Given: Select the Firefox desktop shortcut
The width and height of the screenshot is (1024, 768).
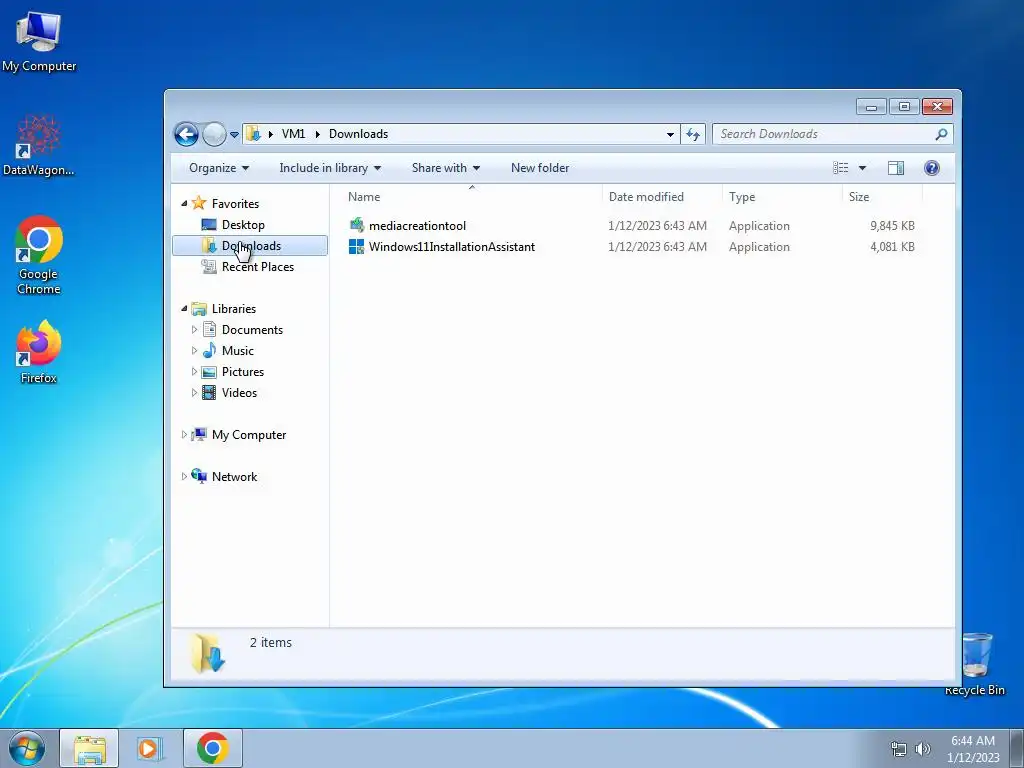Looking at the screenshot, I should pos(39,352).
